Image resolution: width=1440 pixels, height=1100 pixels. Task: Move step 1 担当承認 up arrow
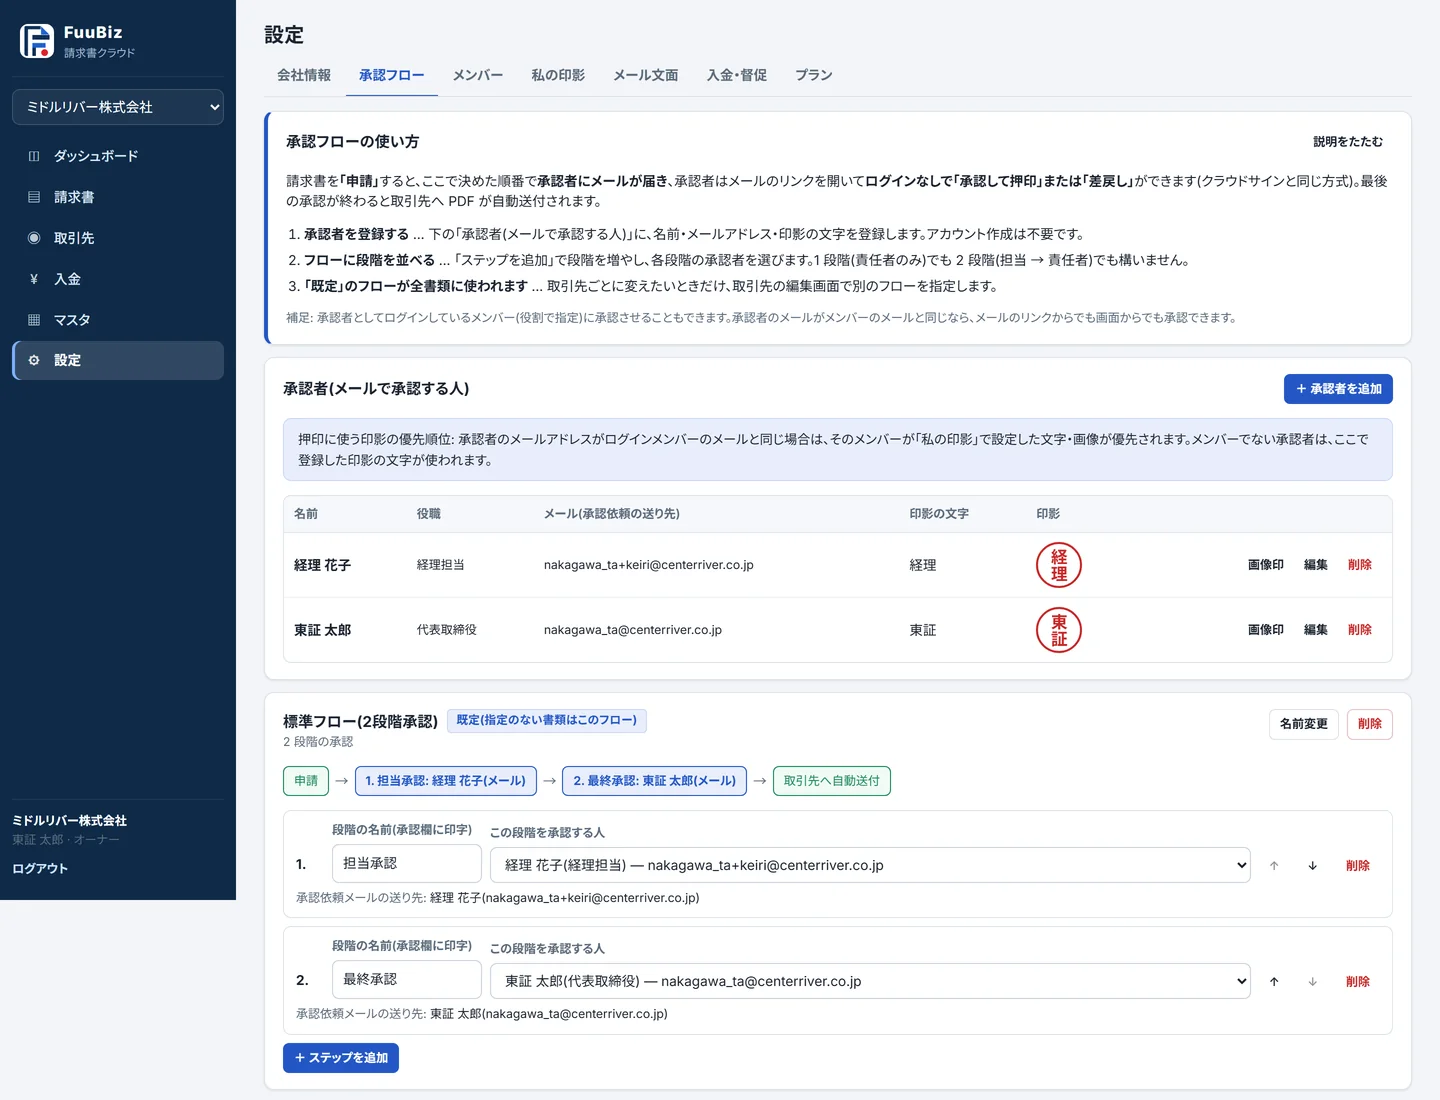(1274, 866)
